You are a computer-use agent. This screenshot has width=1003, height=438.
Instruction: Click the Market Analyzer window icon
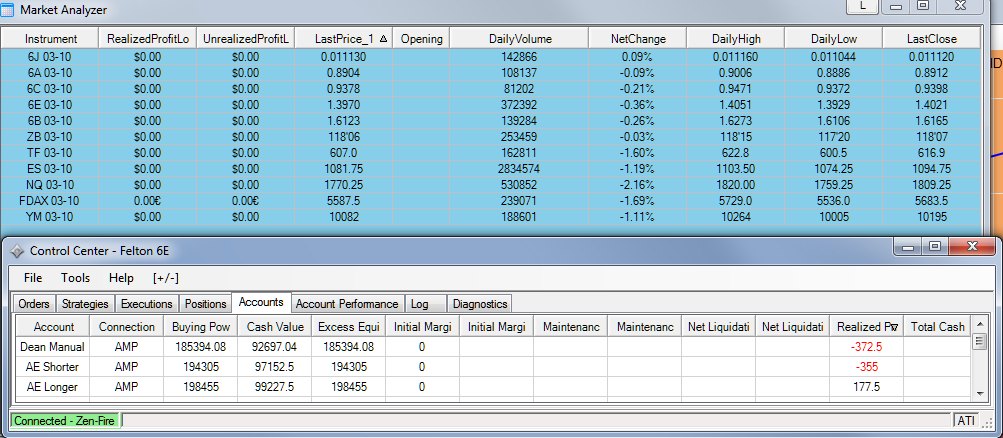click(x=9, y=9)
